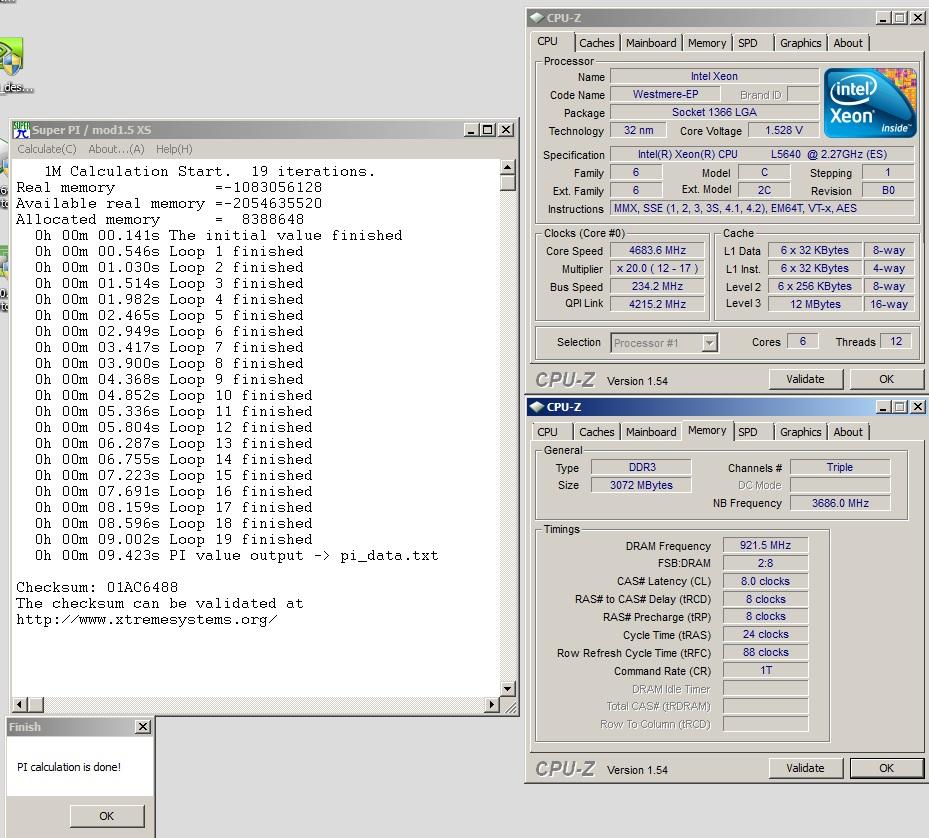Click OK in the Finish dialog
Image resolution: width=929 pixels, height=838 pixels.
pyautogui.click(x=107, y=816)
